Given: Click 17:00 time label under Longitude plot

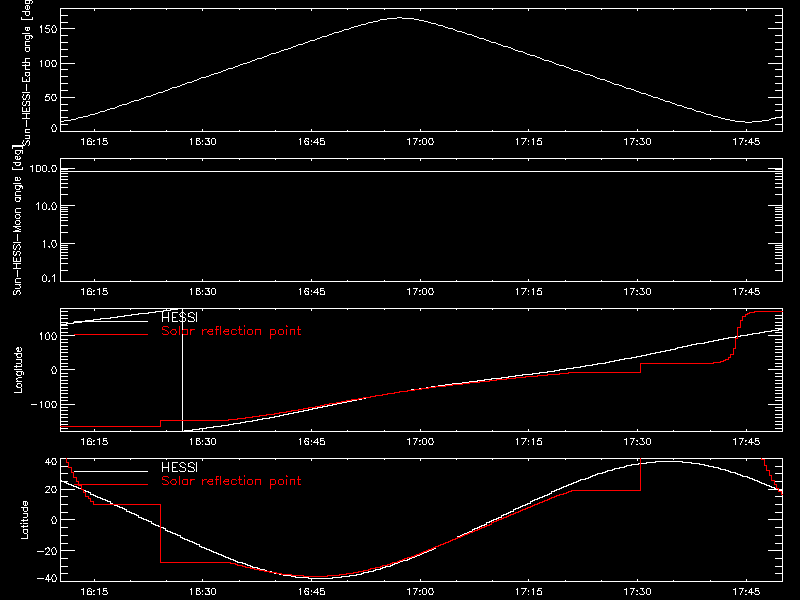Looking at the screenshot, I should pyautogui.click(x=420, y=442).
